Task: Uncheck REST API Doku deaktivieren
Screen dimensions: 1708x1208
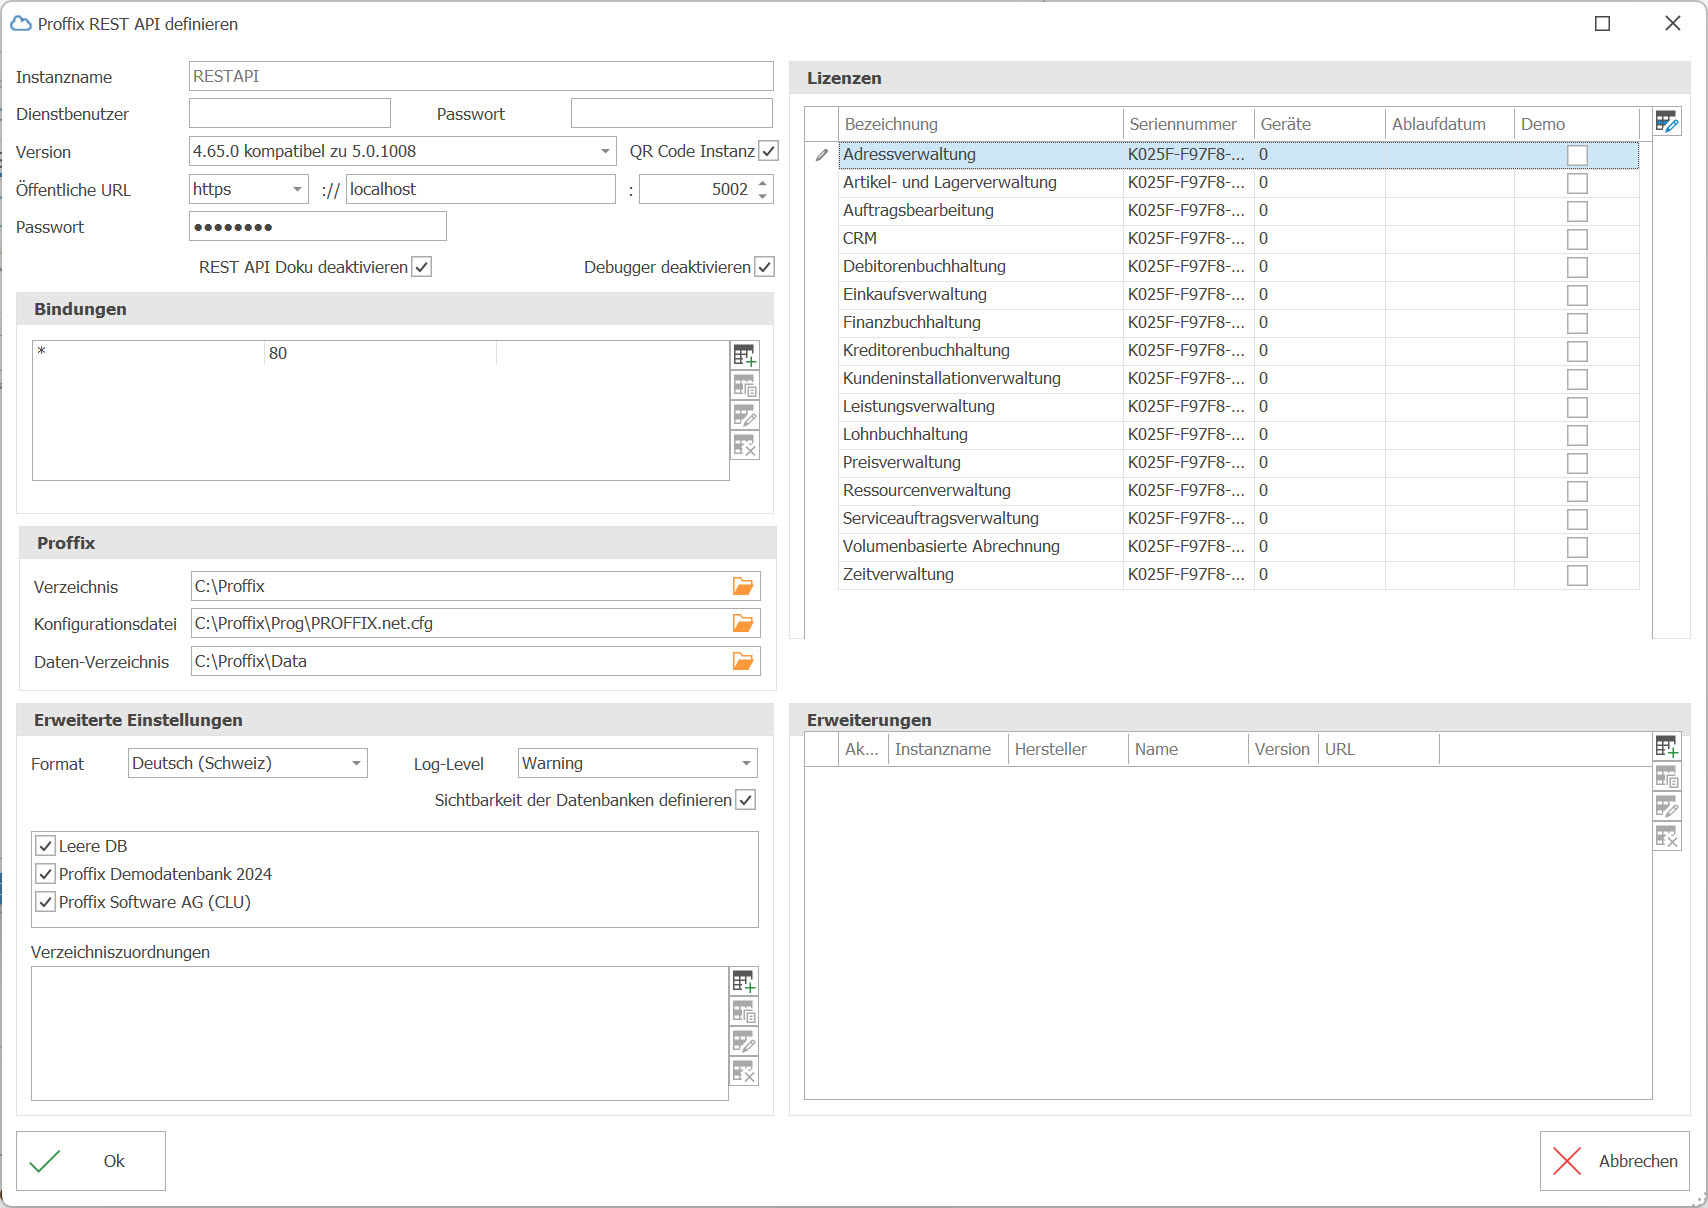Action: click(x=422, y=267)
